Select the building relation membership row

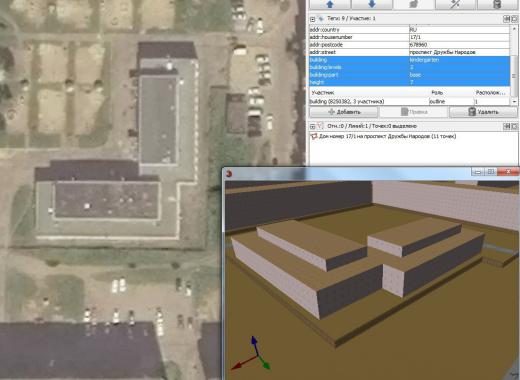(409, 101)
